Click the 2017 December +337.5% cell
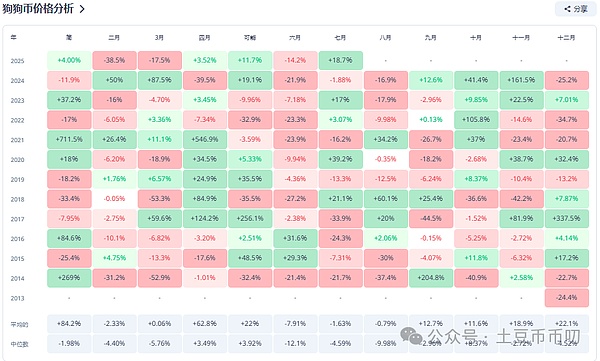 tap(567, 219)
